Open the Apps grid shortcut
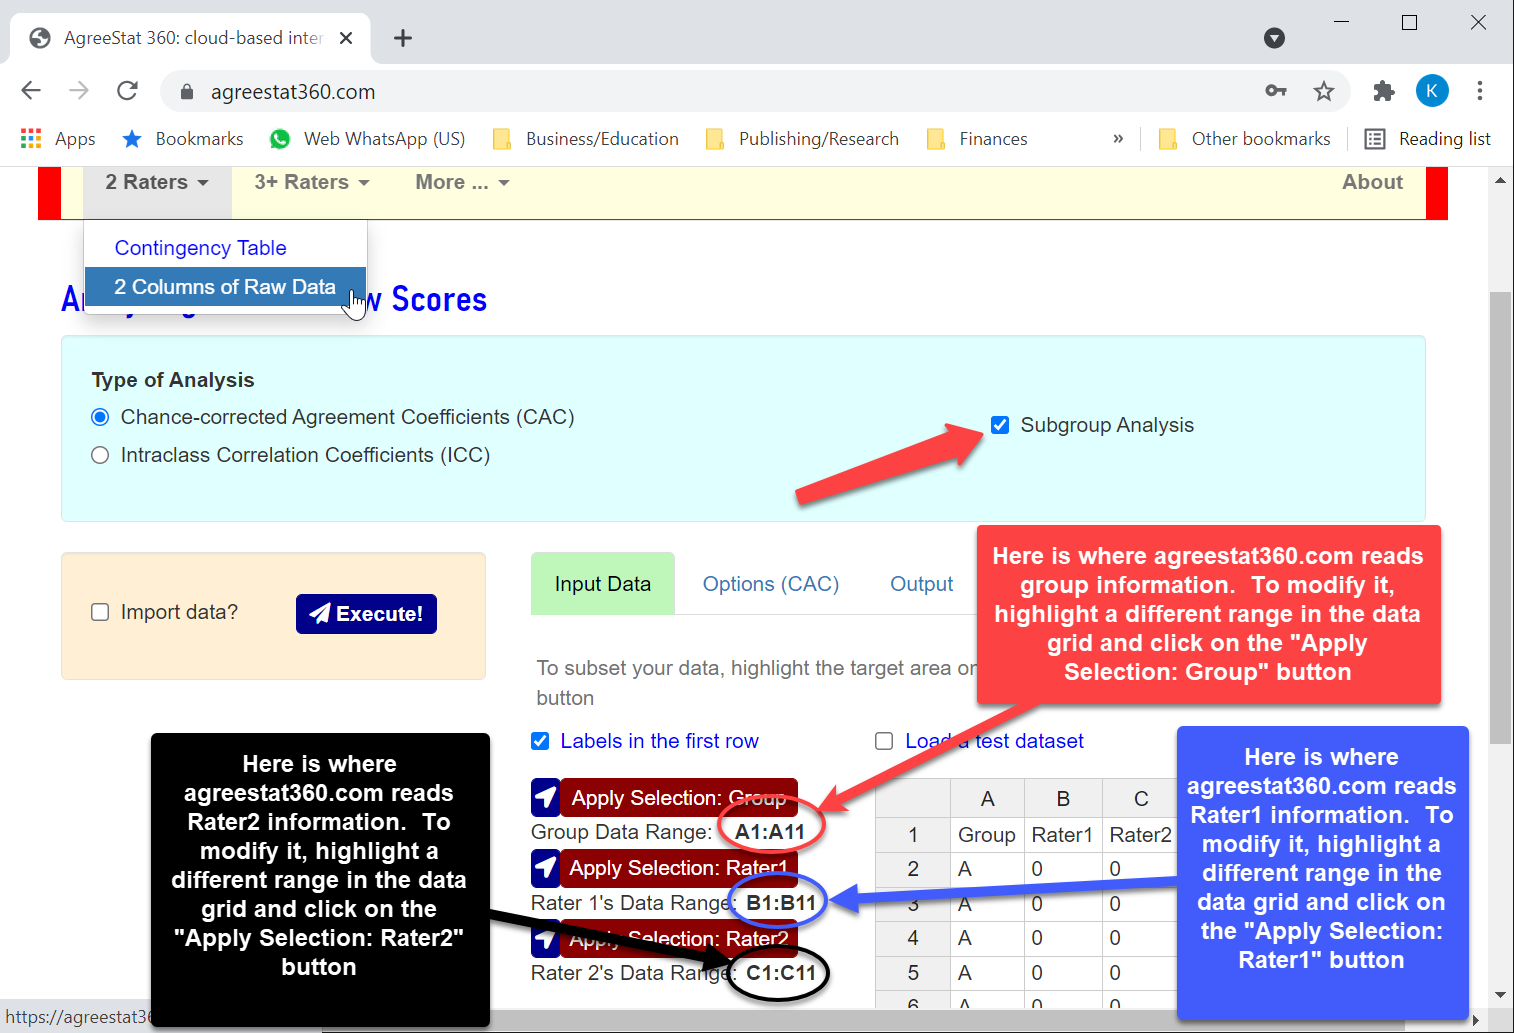This screenshot has width=1514, height=1033. pos(58,139)
